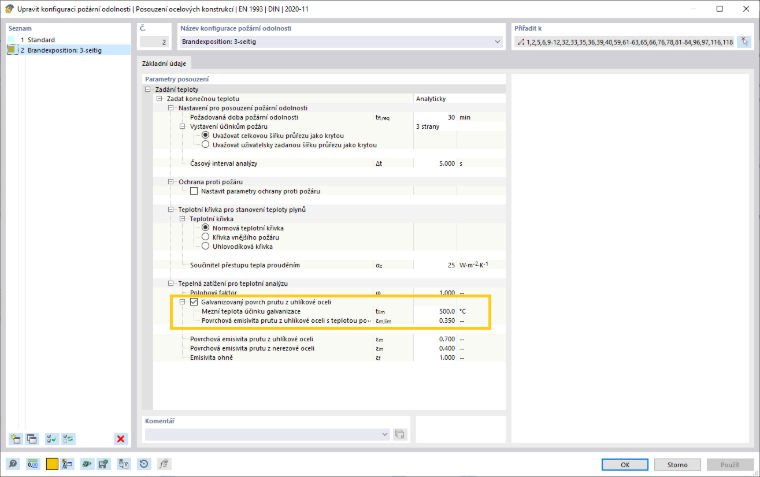Open help search bubble icon
The image size is (760, 477).
point(13,464)
